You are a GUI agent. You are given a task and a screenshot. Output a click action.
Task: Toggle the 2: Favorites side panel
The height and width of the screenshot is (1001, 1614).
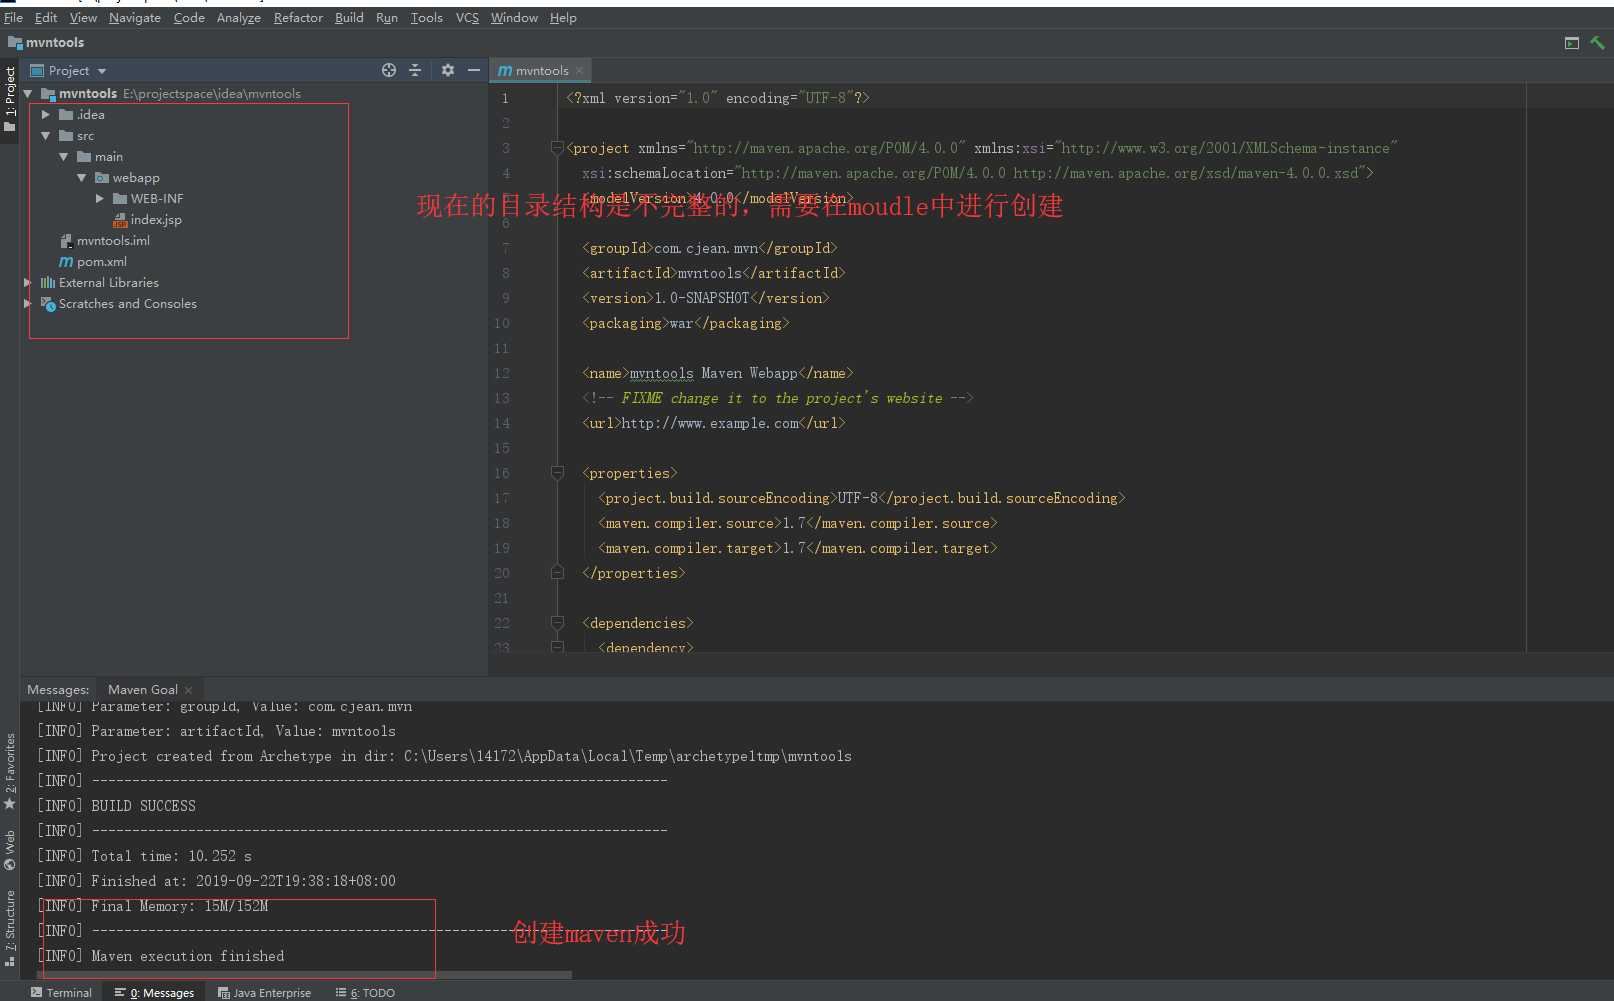point(10,772)
